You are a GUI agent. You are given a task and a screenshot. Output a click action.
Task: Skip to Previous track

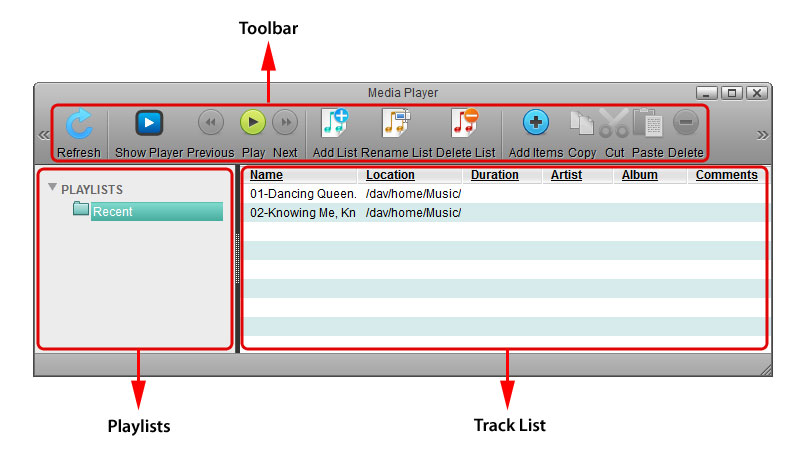pos(210,123)
